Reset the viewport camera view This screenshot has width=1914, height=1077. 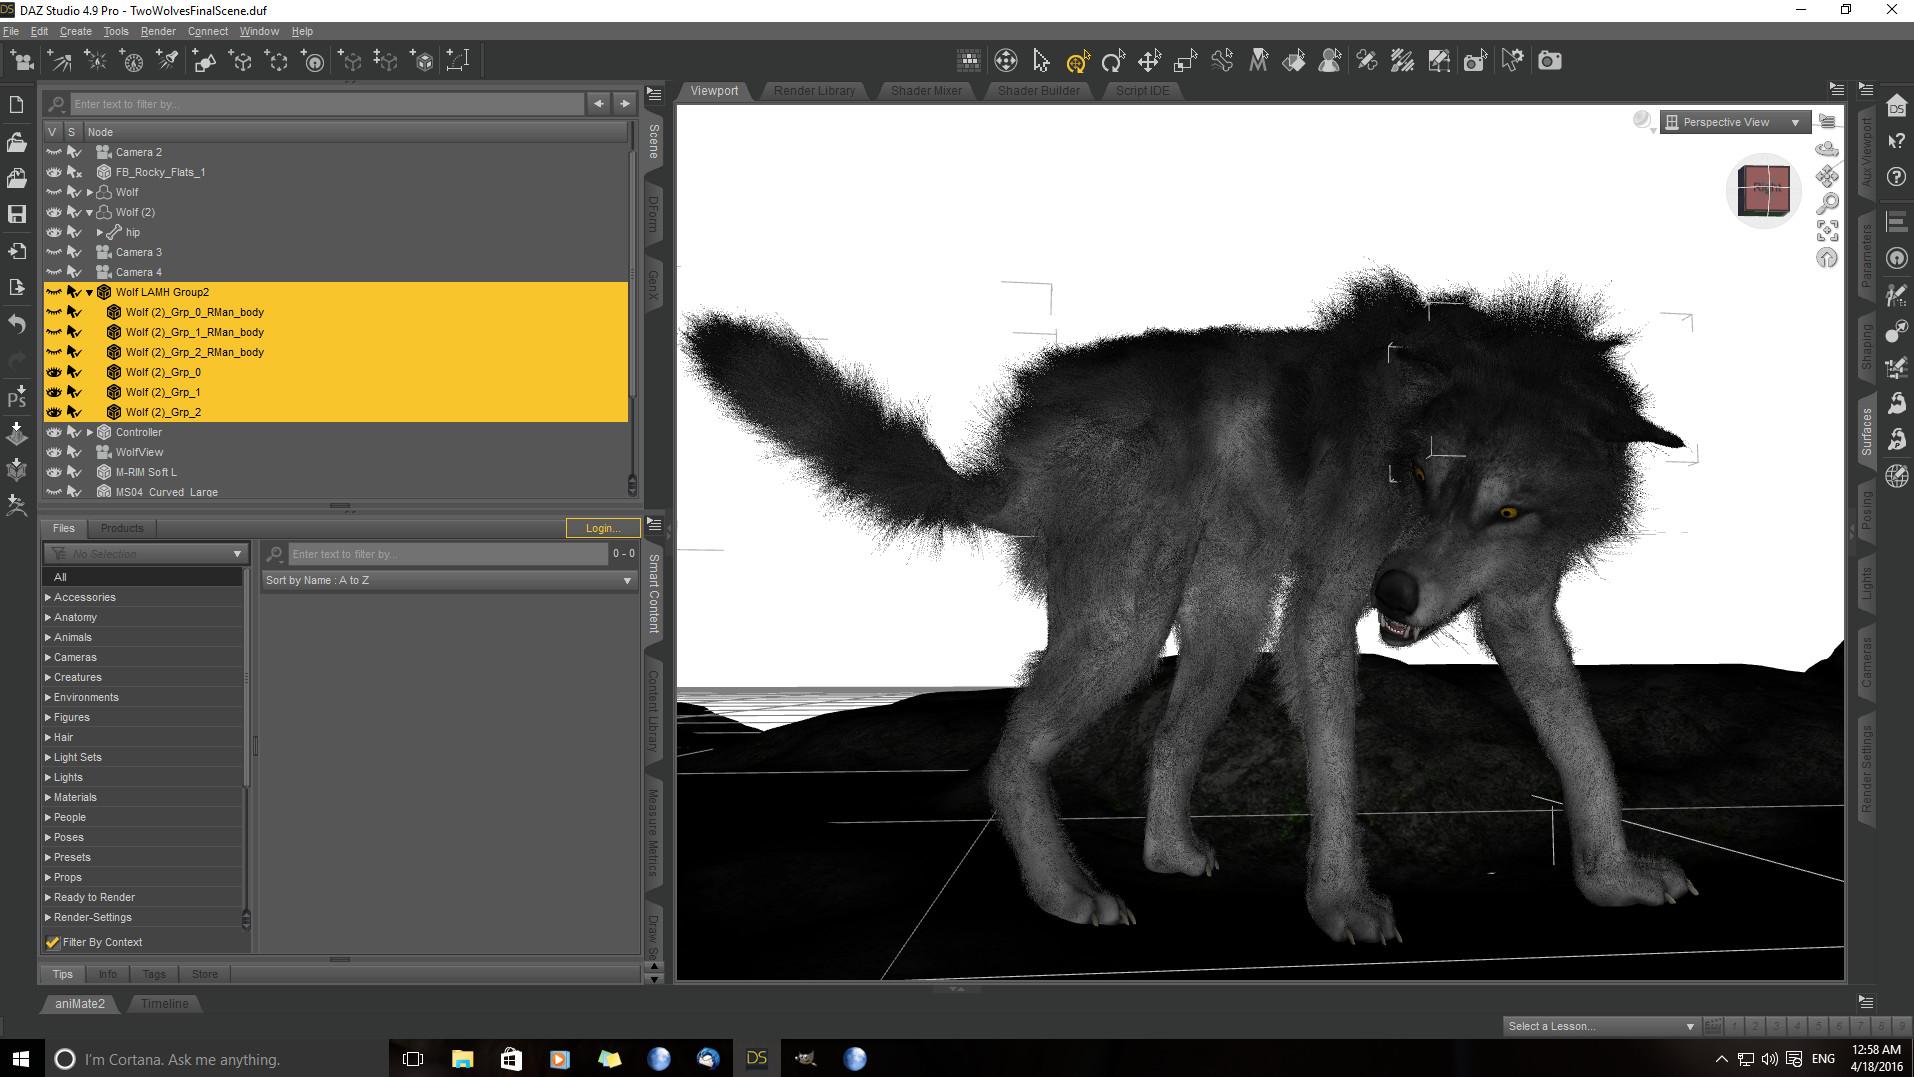pos(1827,258)
